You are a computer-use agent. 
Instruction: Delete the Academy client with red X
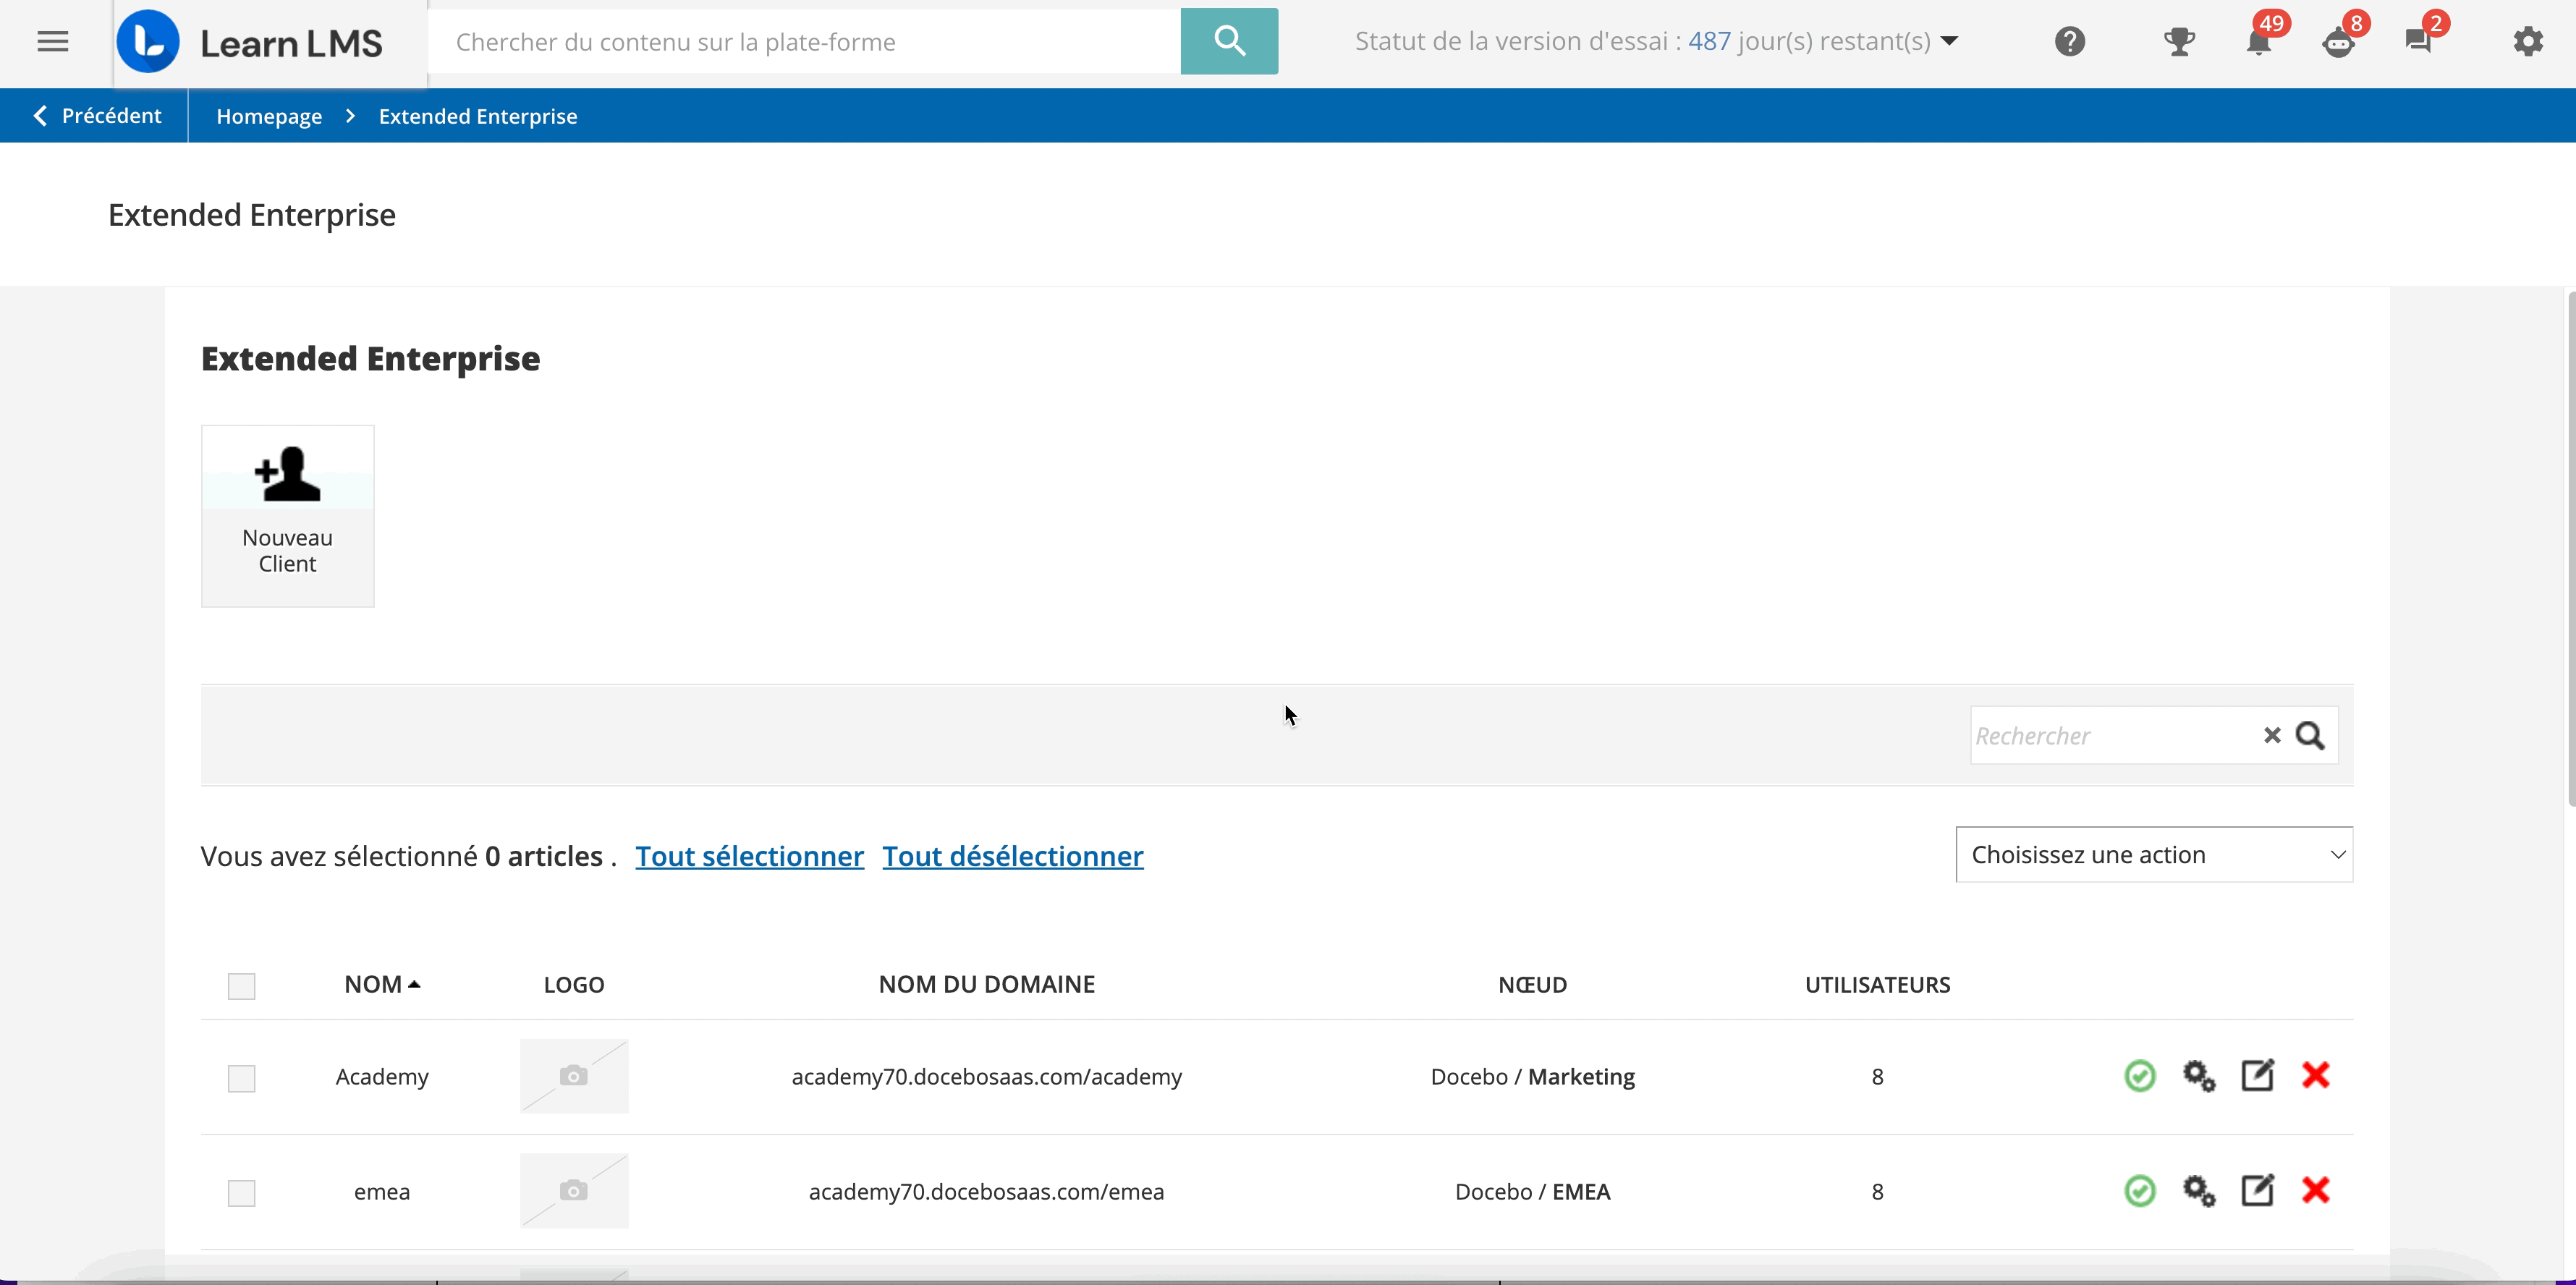tap(2316, 1075)
